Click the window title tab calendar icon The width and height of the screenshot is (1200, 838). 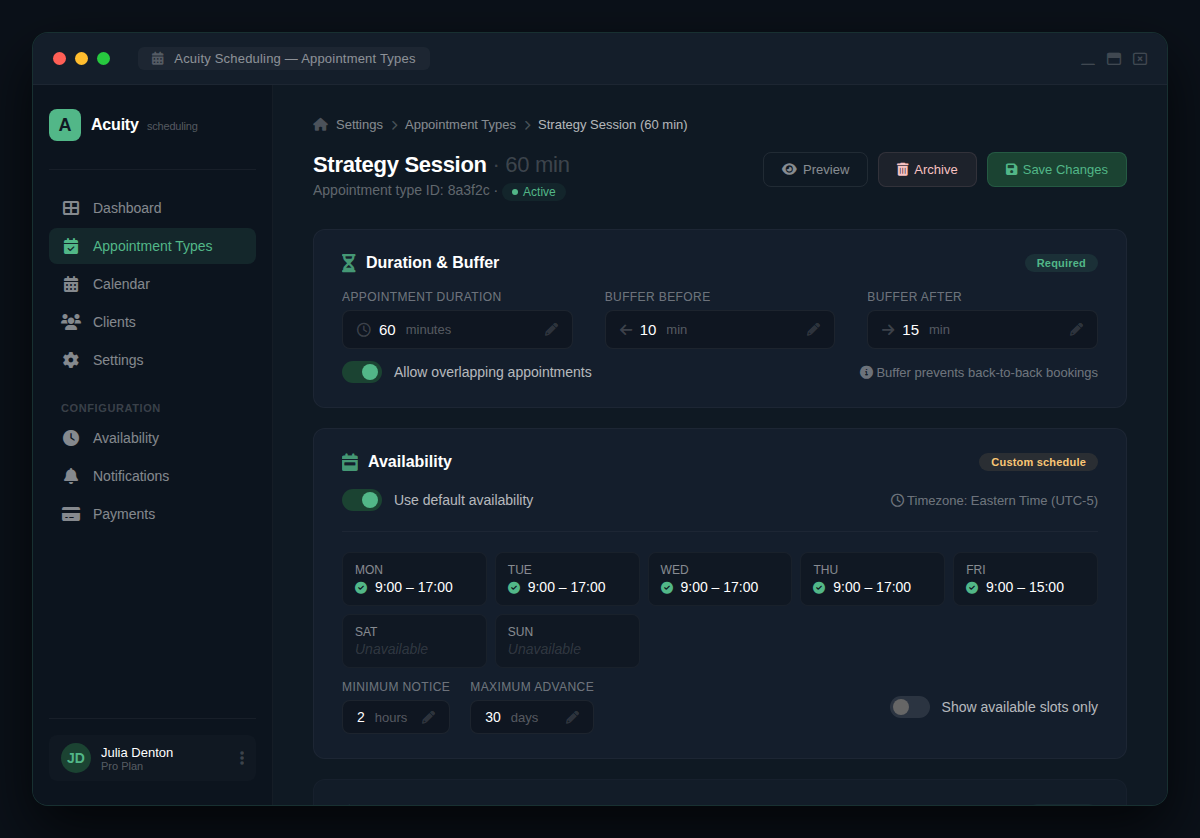point(158,59)
